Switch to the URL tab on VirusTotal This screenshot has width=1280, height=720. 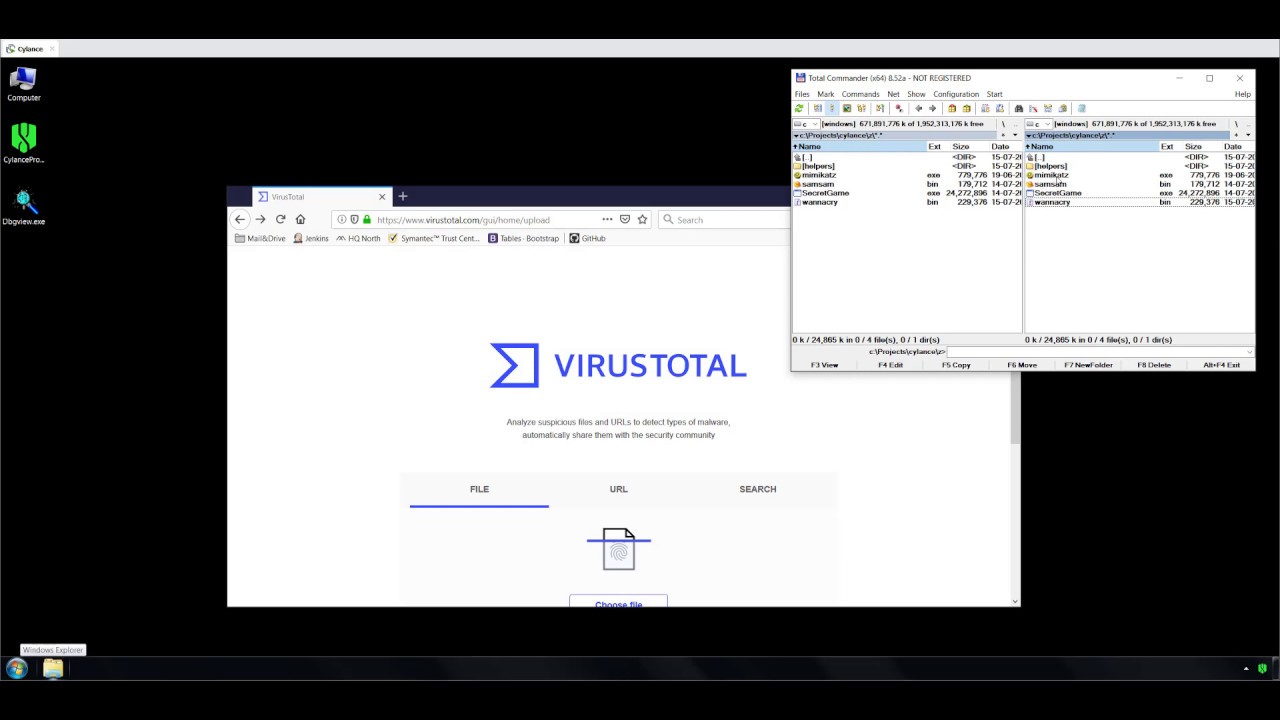click(x=618, y=489)
